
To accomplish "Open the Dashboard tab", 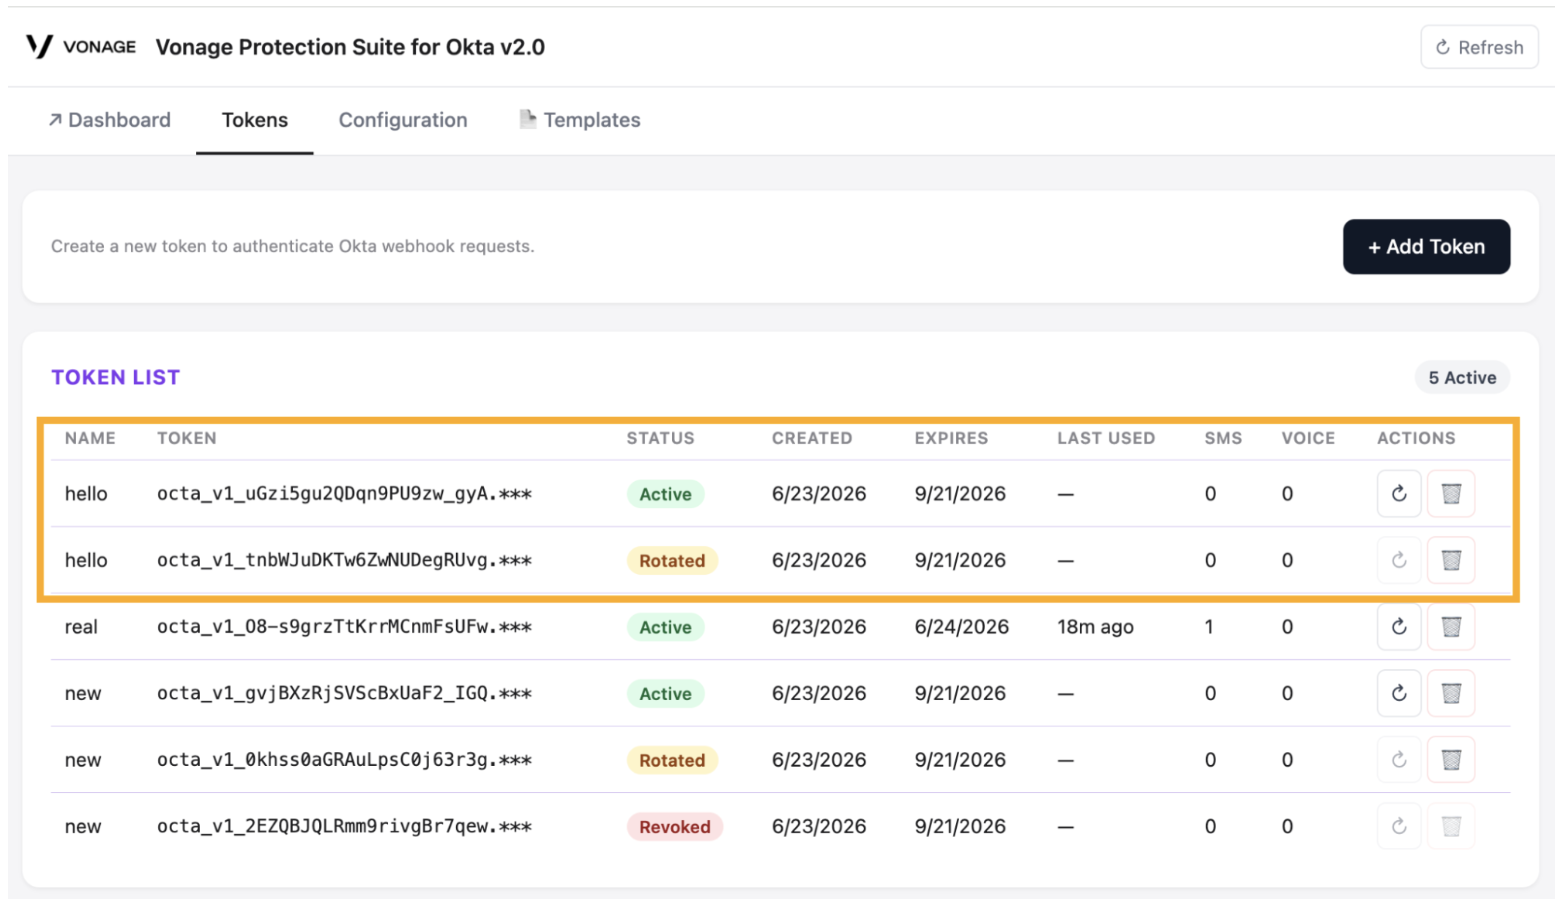I will [109, 120].
